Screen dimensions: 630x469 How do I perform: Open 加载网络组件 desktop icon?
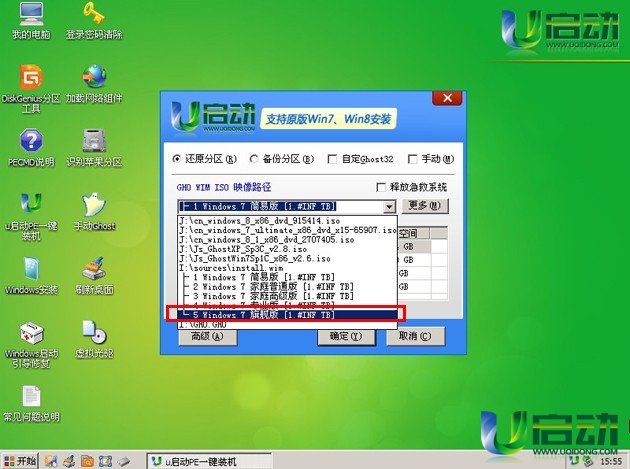(x=94, y=78)
